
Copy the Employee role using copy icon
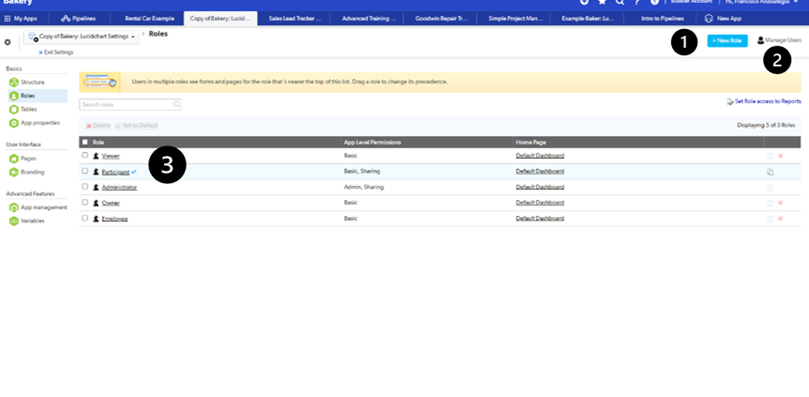click(x=770, y=219)
